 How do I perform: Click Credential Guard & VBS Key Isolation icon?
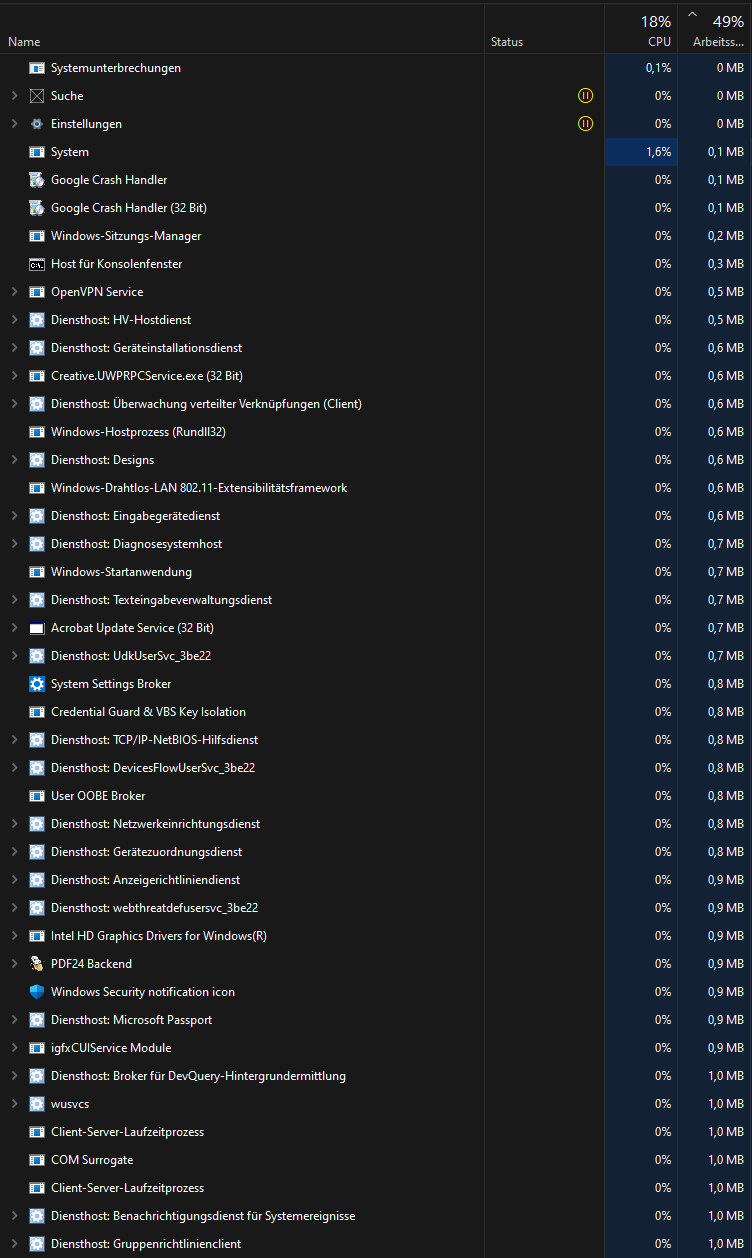37,712
